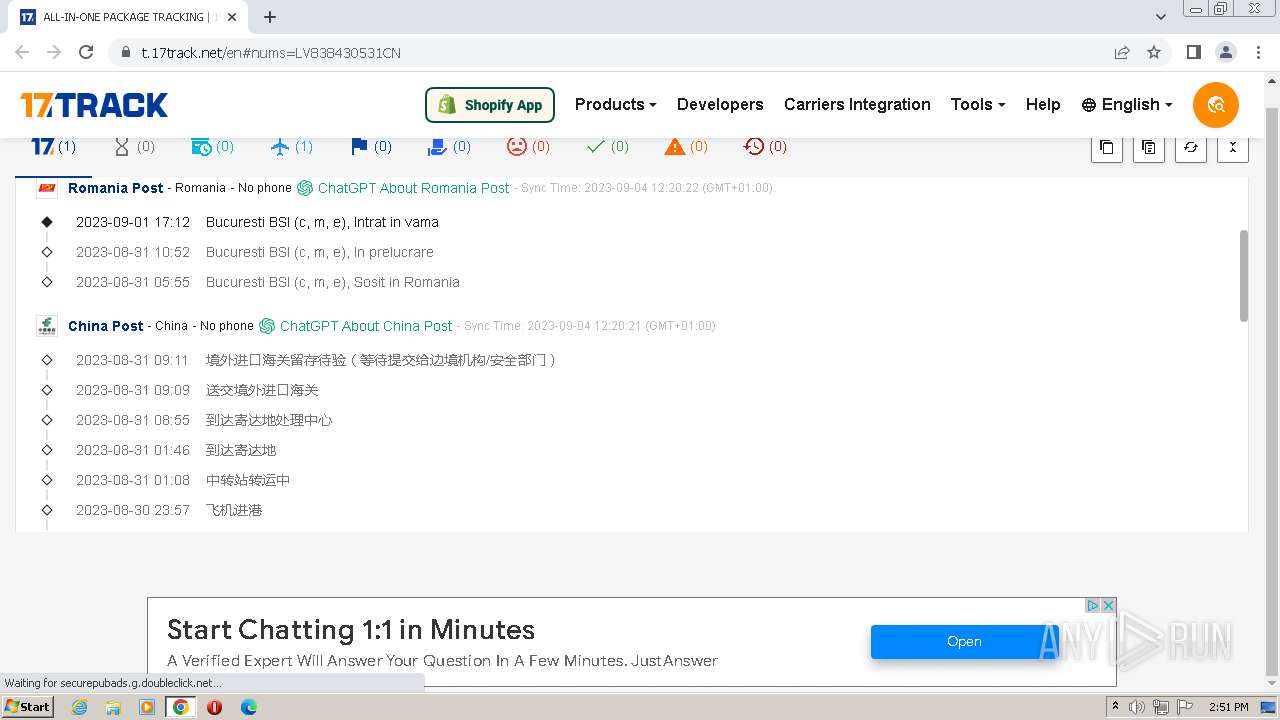Open the Shopify App button
Viewport: 1280px width, 720px height.
pyautogui.click(x=490, y=105)
